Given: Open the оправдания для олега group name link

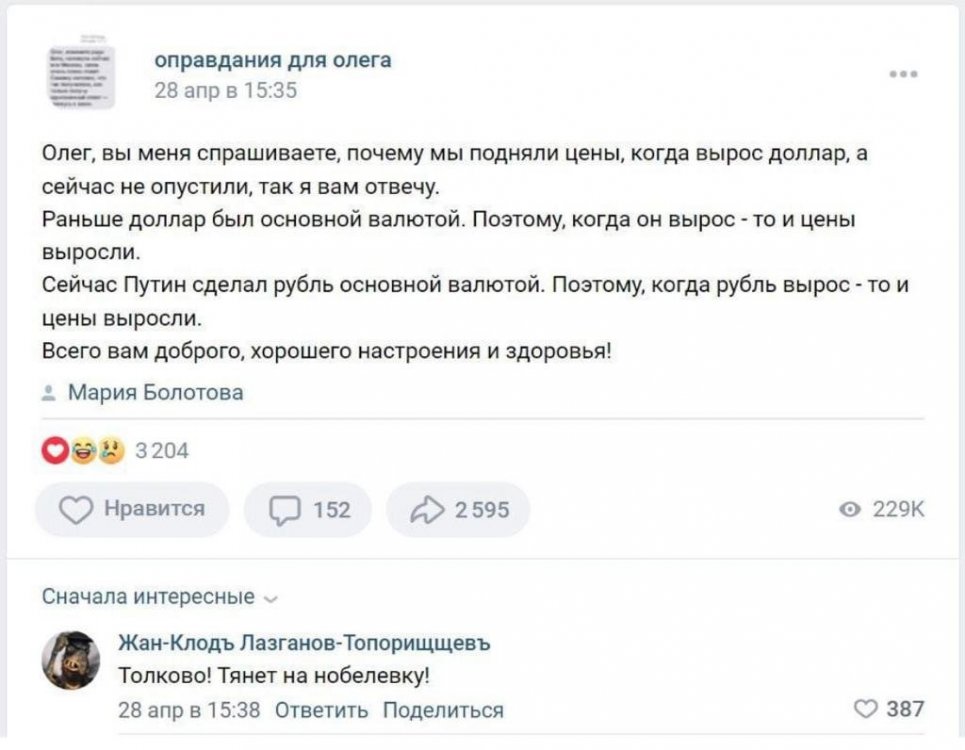Looking at the screenshot, I should (272, 61).
